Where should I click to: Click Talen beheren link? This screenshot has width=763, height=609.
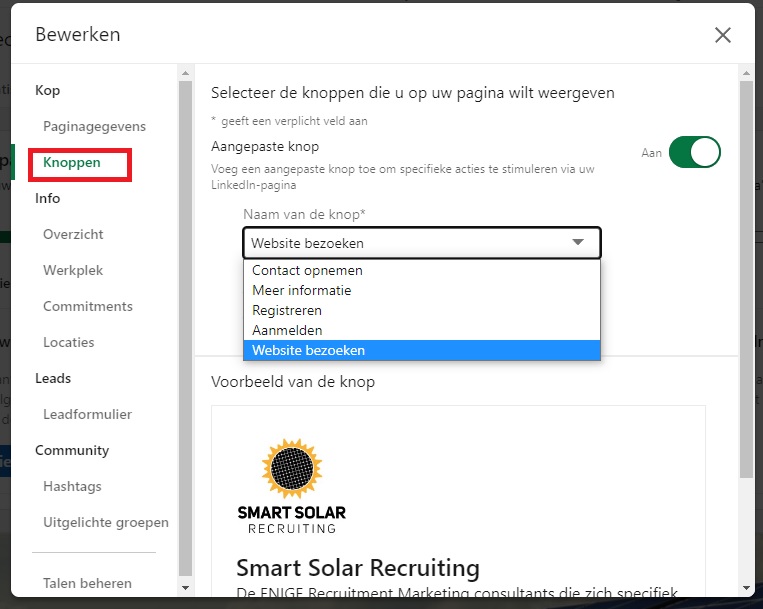[x=87, y=583]
